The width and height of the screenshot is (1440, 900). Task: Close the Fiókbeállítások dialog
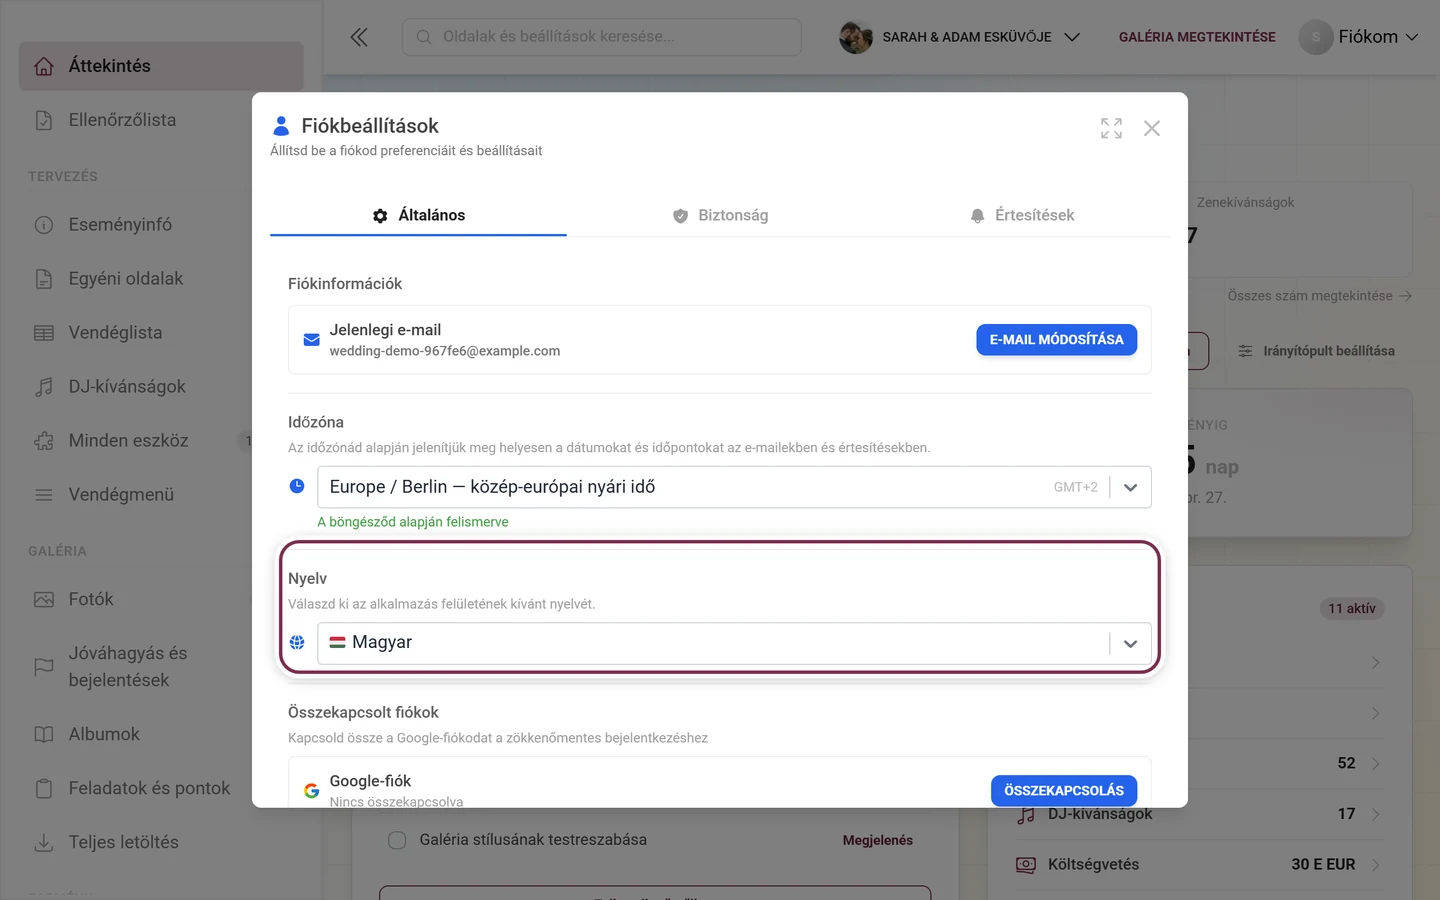(x=1152, y=128)
